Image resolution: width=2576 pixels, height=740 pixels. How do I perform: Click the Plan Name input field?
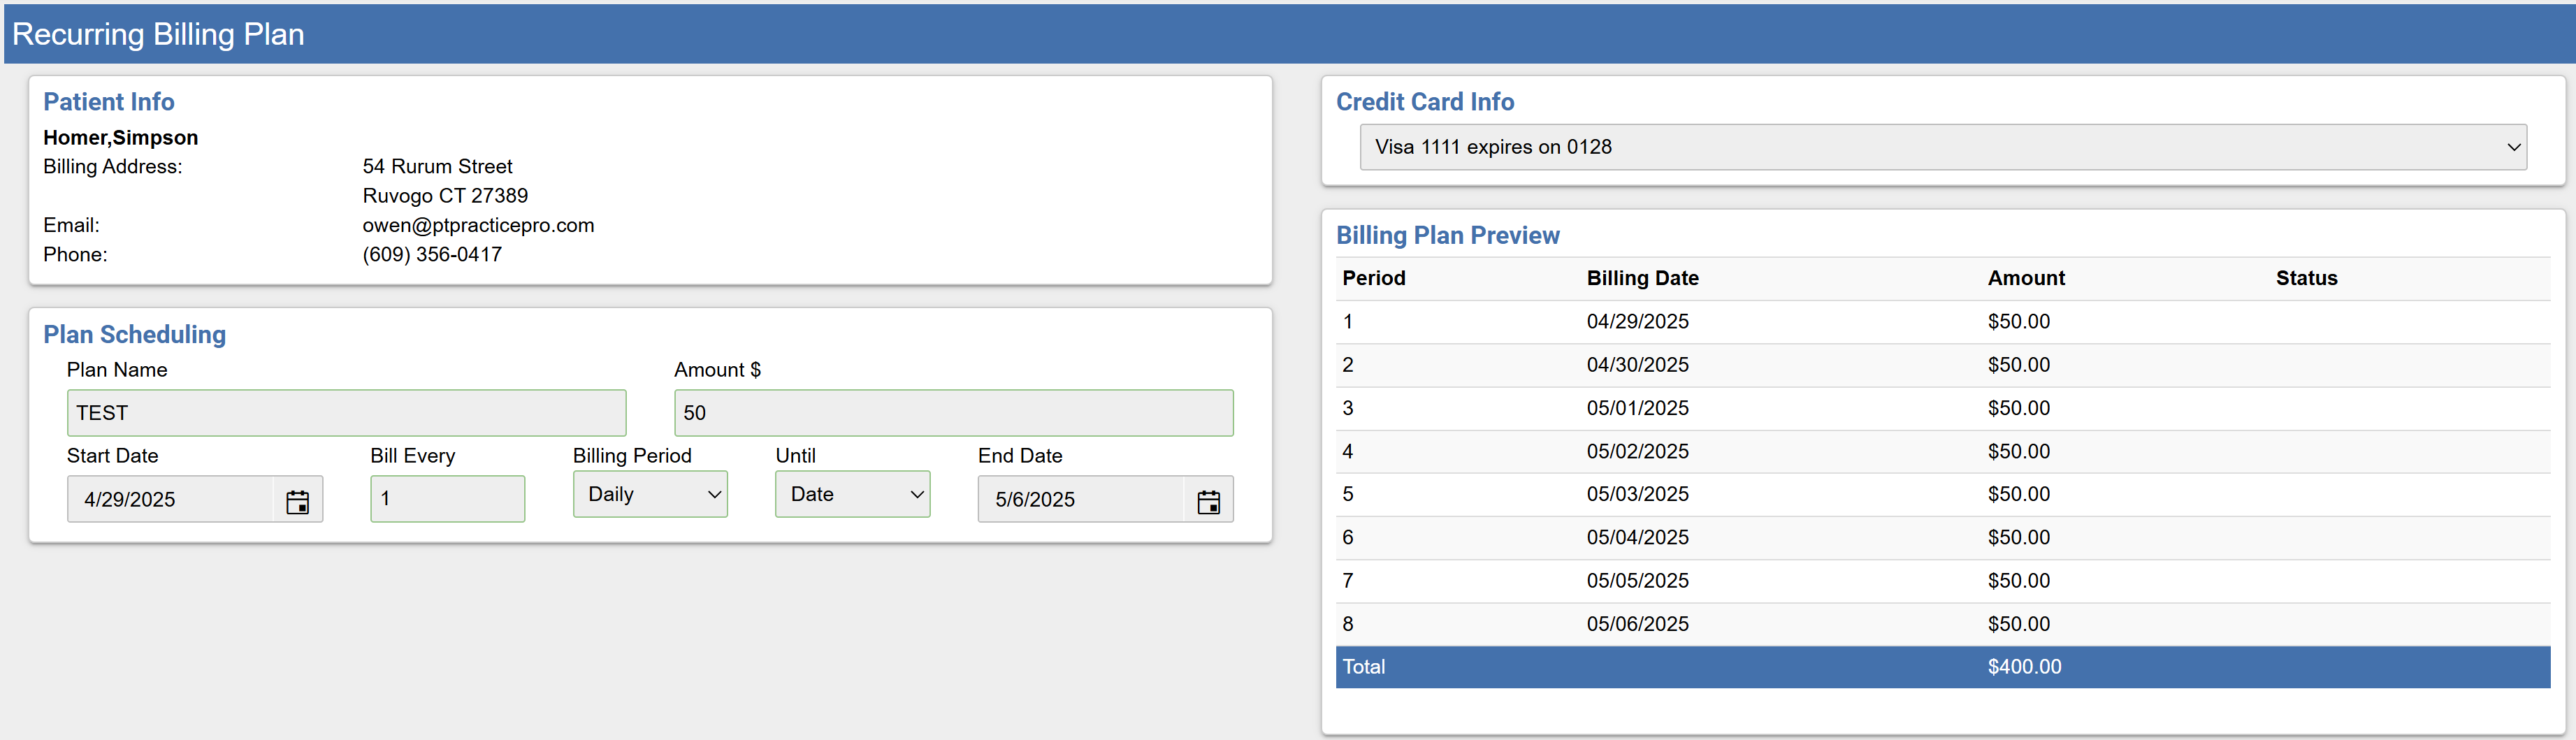click(x=345, y=412)
